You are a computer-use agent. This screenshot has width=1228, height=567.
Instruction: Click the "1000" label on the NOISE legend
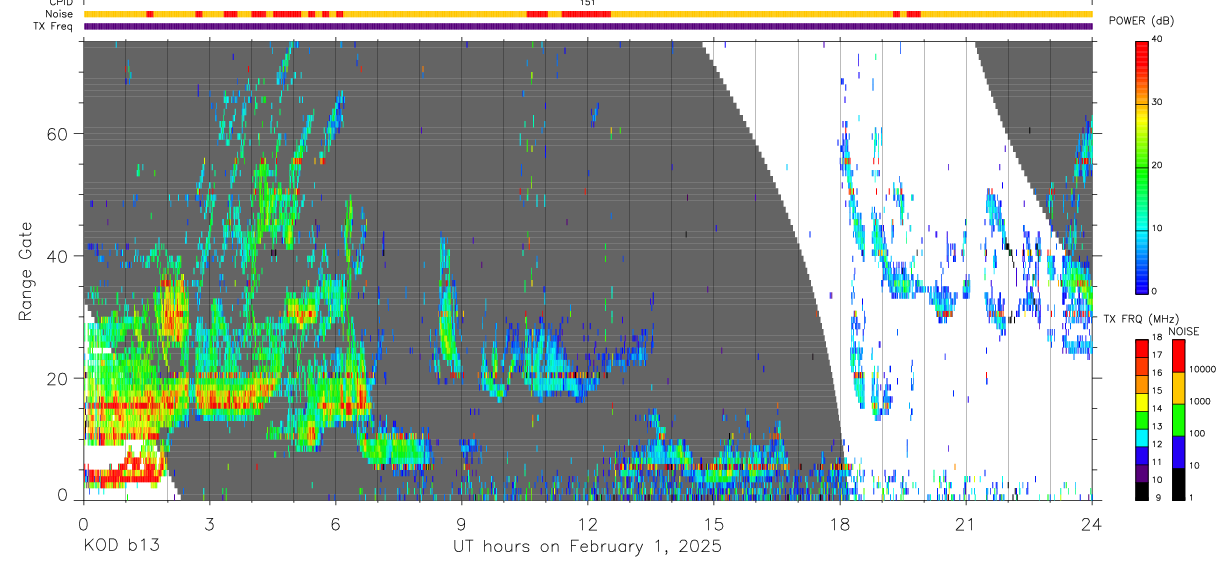[x=1201, y=402]
